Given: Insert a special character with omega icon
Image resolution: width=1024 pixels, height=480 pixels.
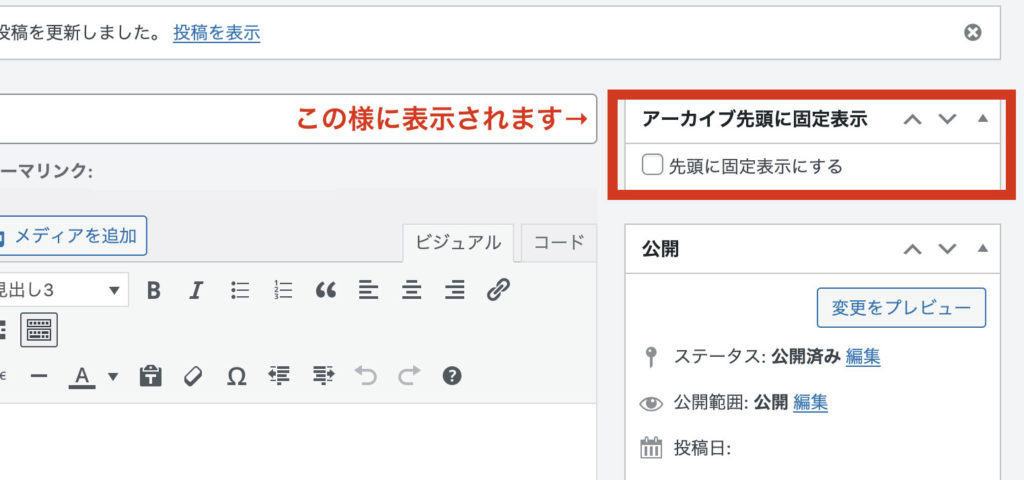Looking at the screenshot, I should click(x=236, y=376).
